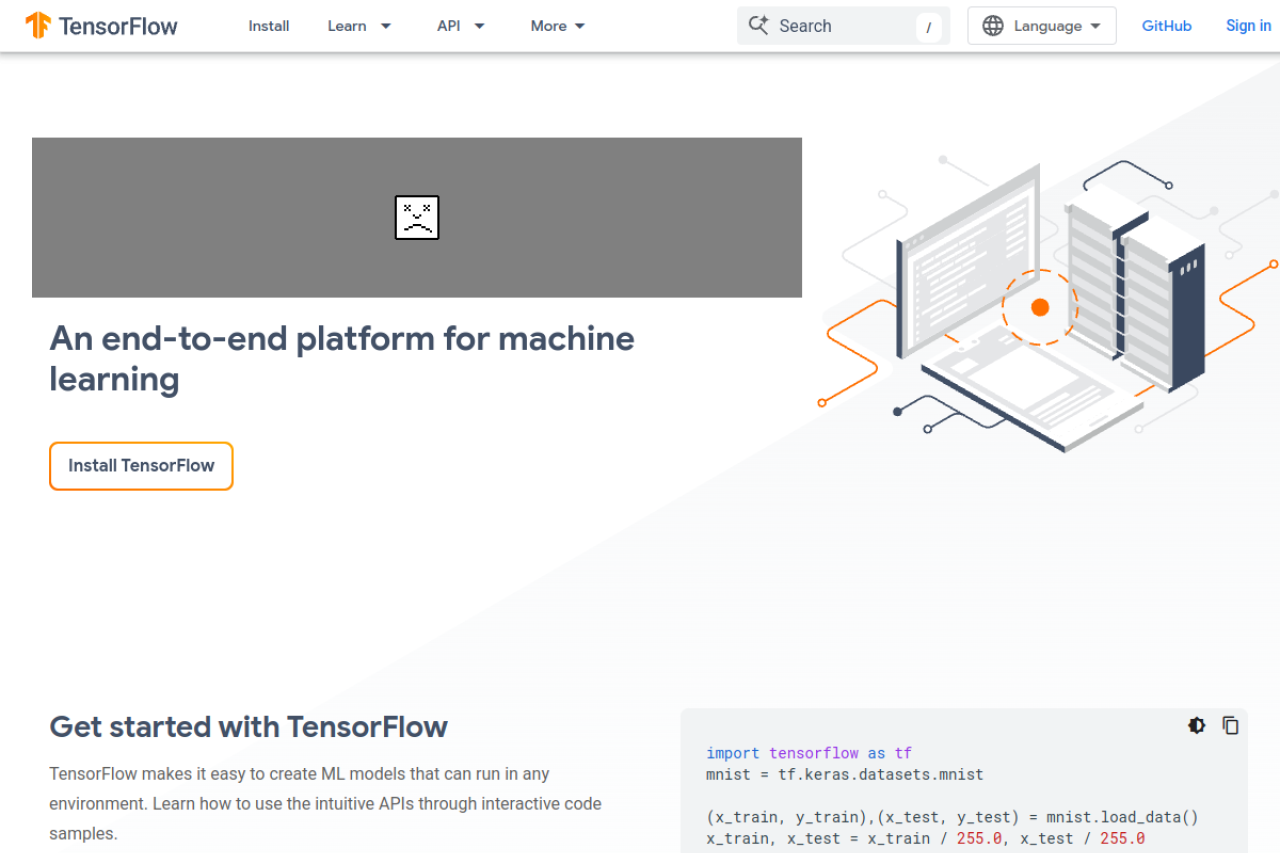Viewport: 1280px width, 853px height.
Task: Click the Install TensorFlow button
Action: (x=141, y=466)
